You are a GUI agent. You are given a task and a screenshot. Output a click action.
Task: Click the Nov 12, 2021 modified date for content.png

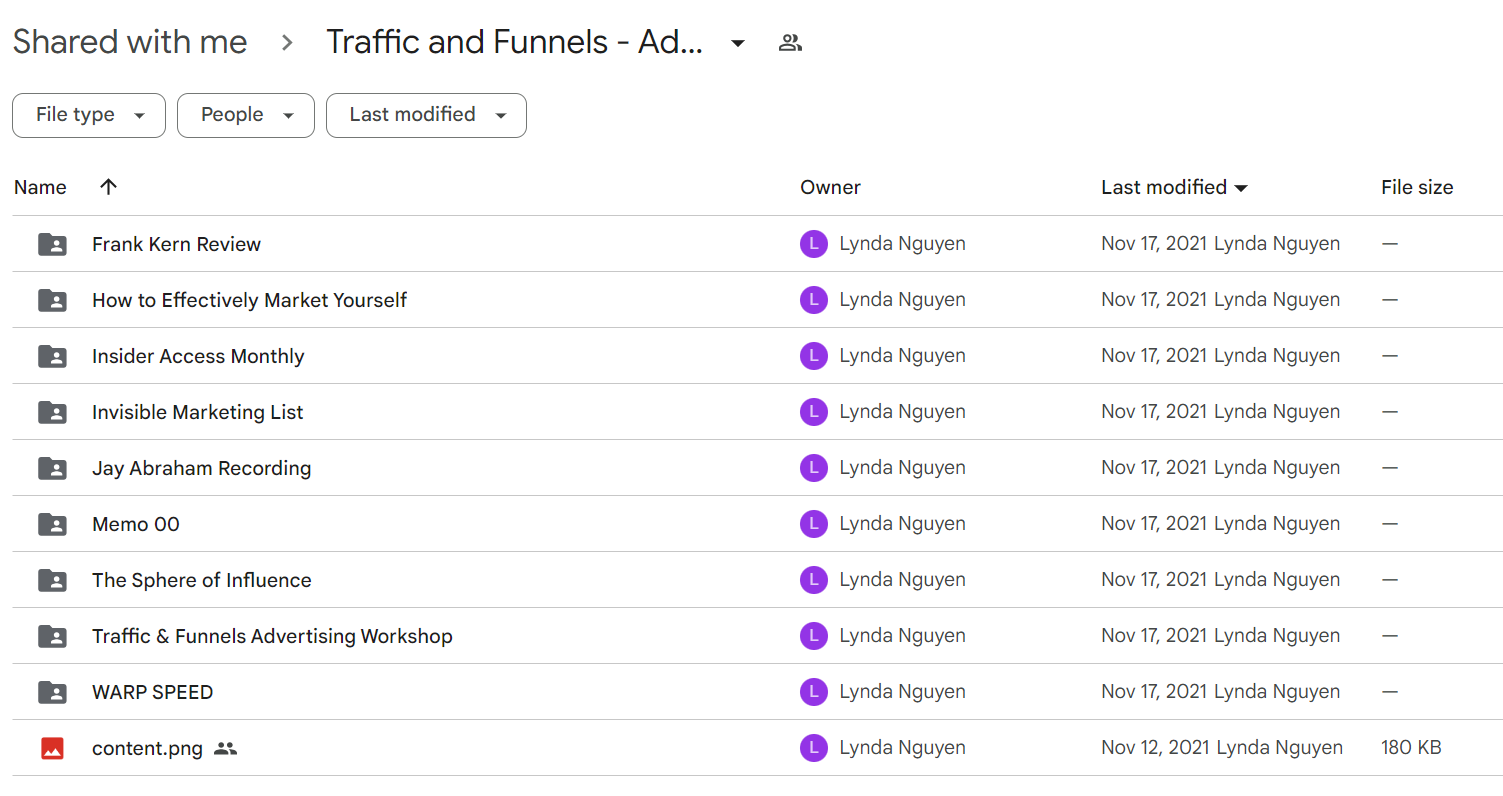1154,748
